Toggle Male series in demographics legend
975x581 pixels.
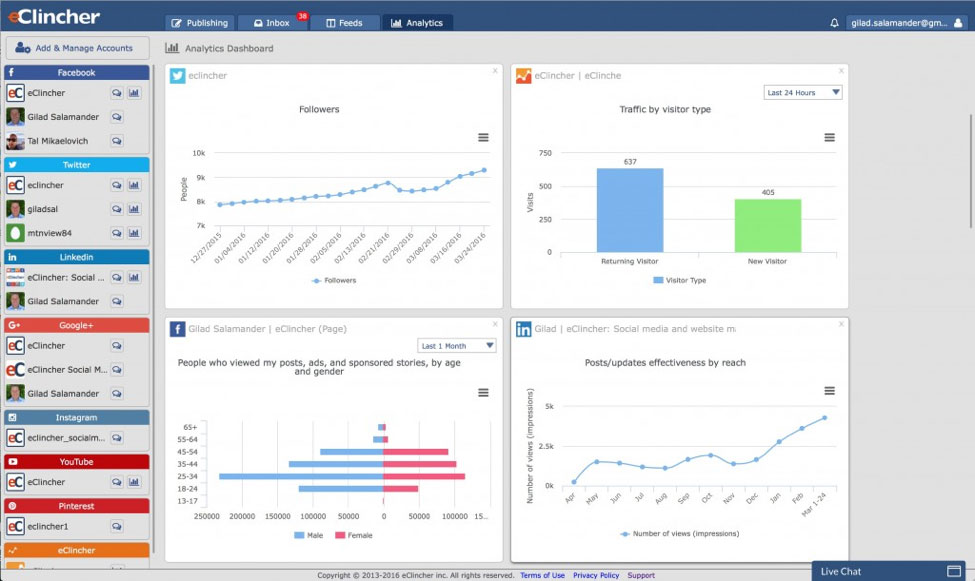(307, 535)
